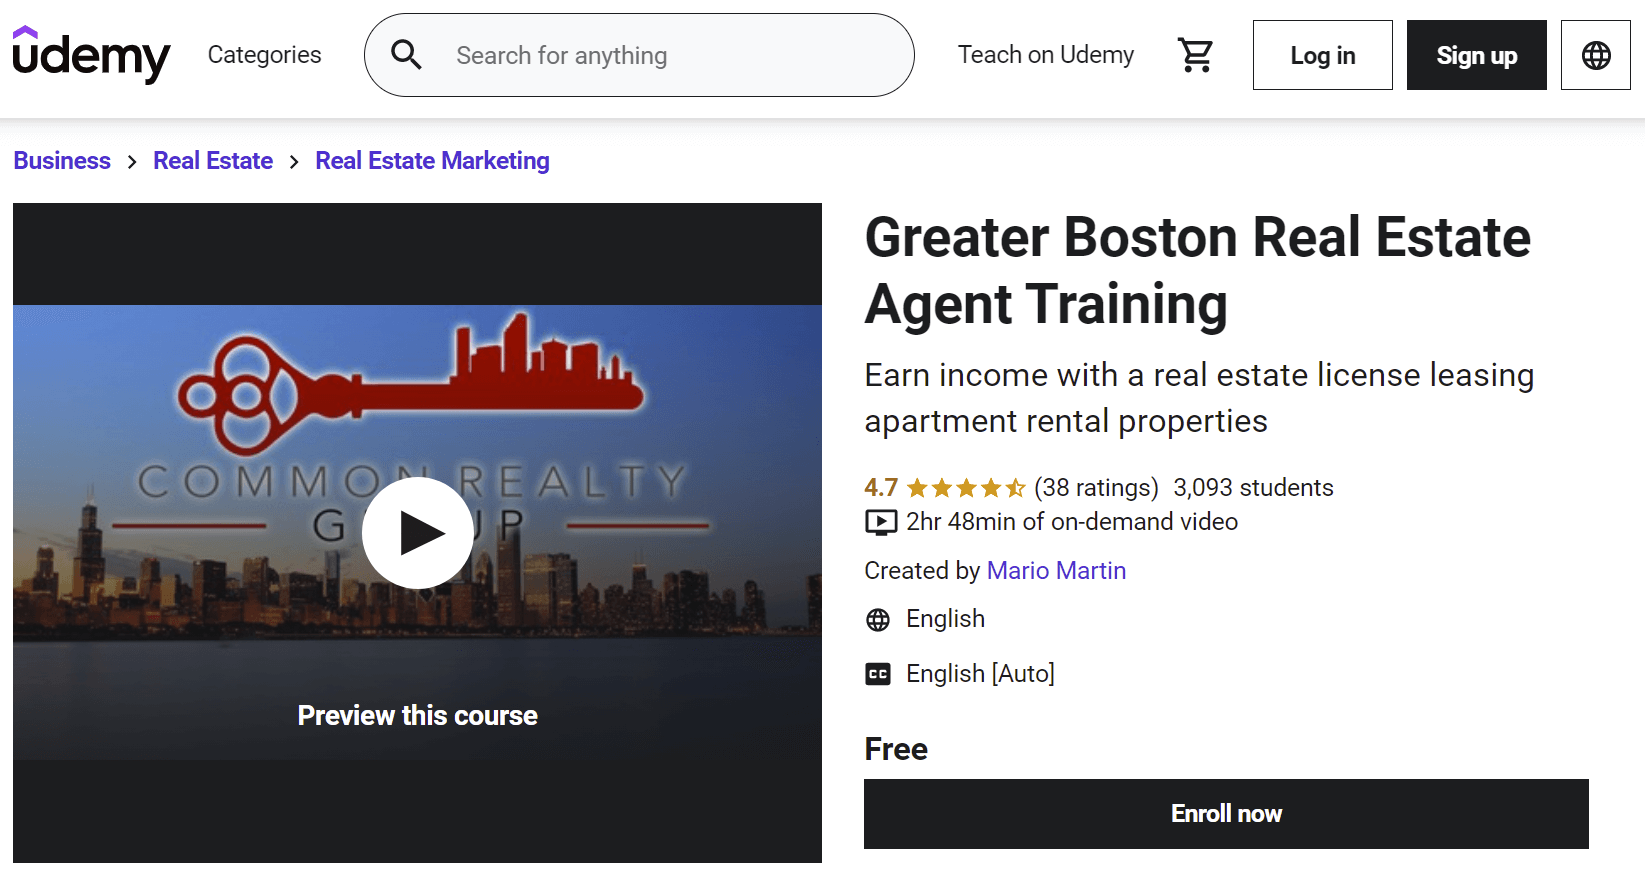Open the Categories menu
The width and height of the screenshot is (1645, 871).
(x=264, y=55)
